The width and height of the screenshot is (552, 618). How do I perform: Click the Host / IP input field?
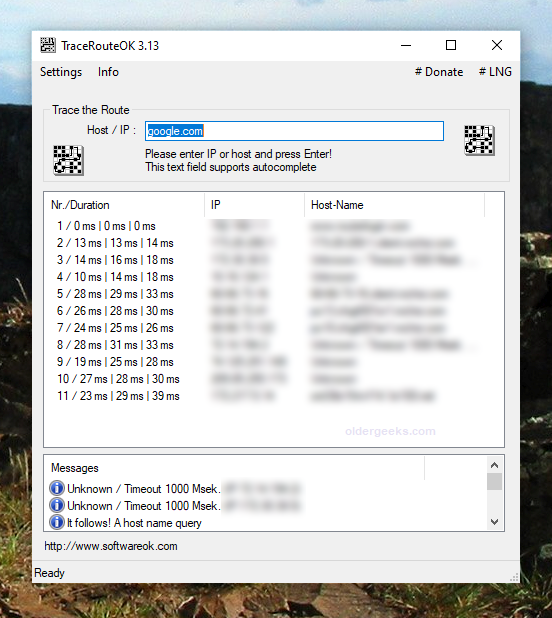(x=294, y=131)
